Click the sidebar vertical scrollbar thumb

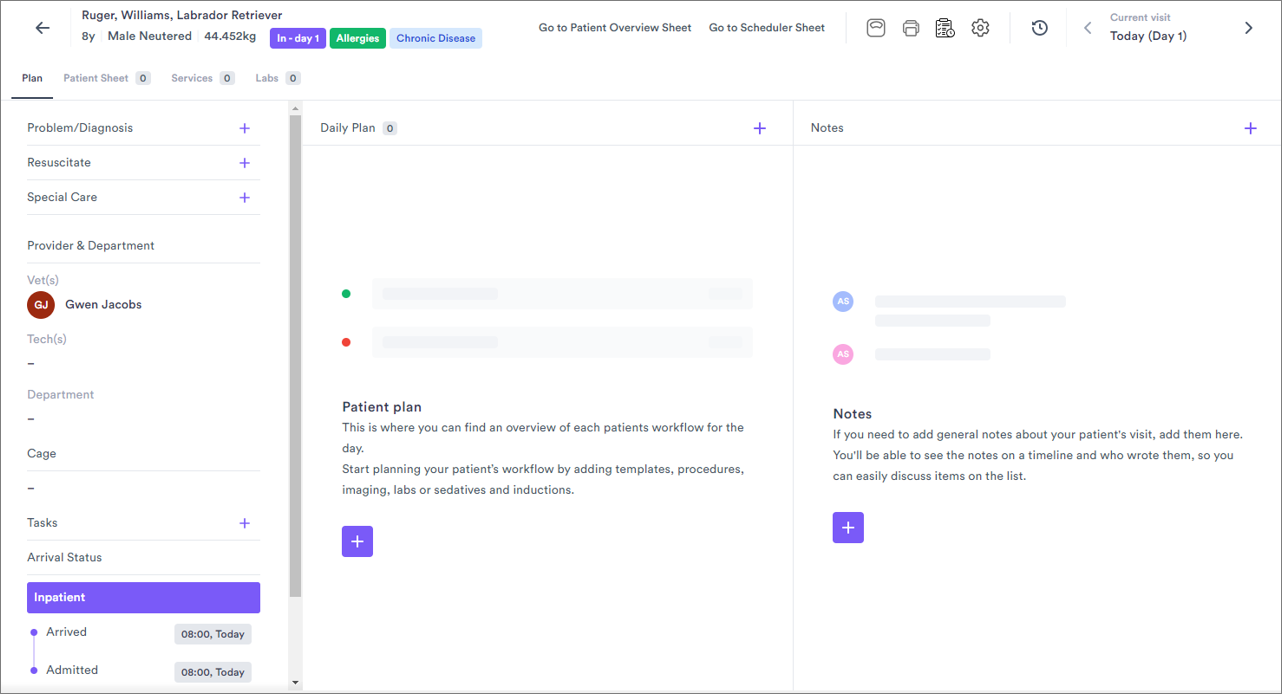tap(295, 356)
